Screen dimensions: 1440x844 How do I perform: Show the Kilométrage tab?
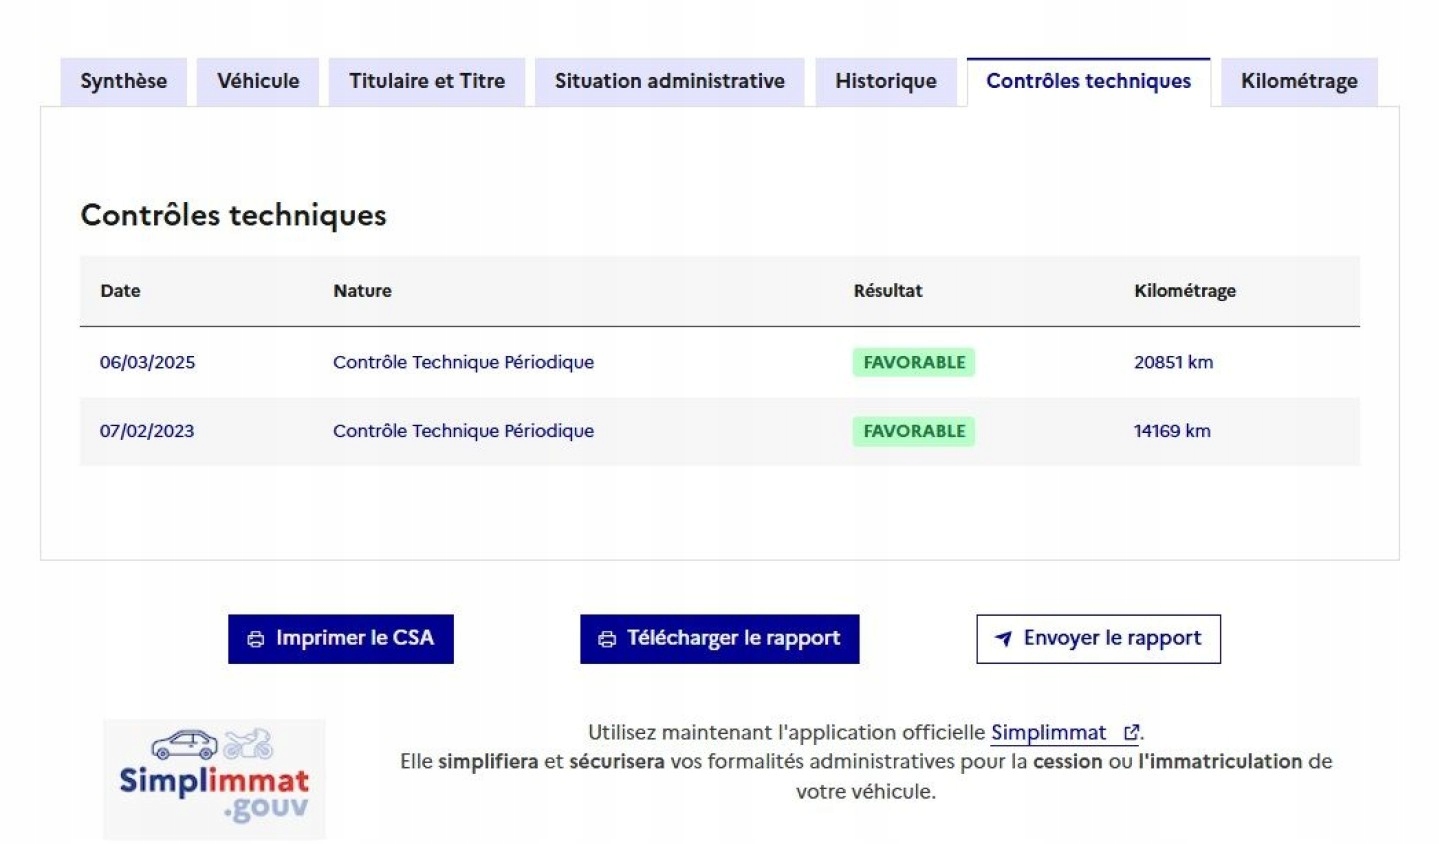point(1299,81)
